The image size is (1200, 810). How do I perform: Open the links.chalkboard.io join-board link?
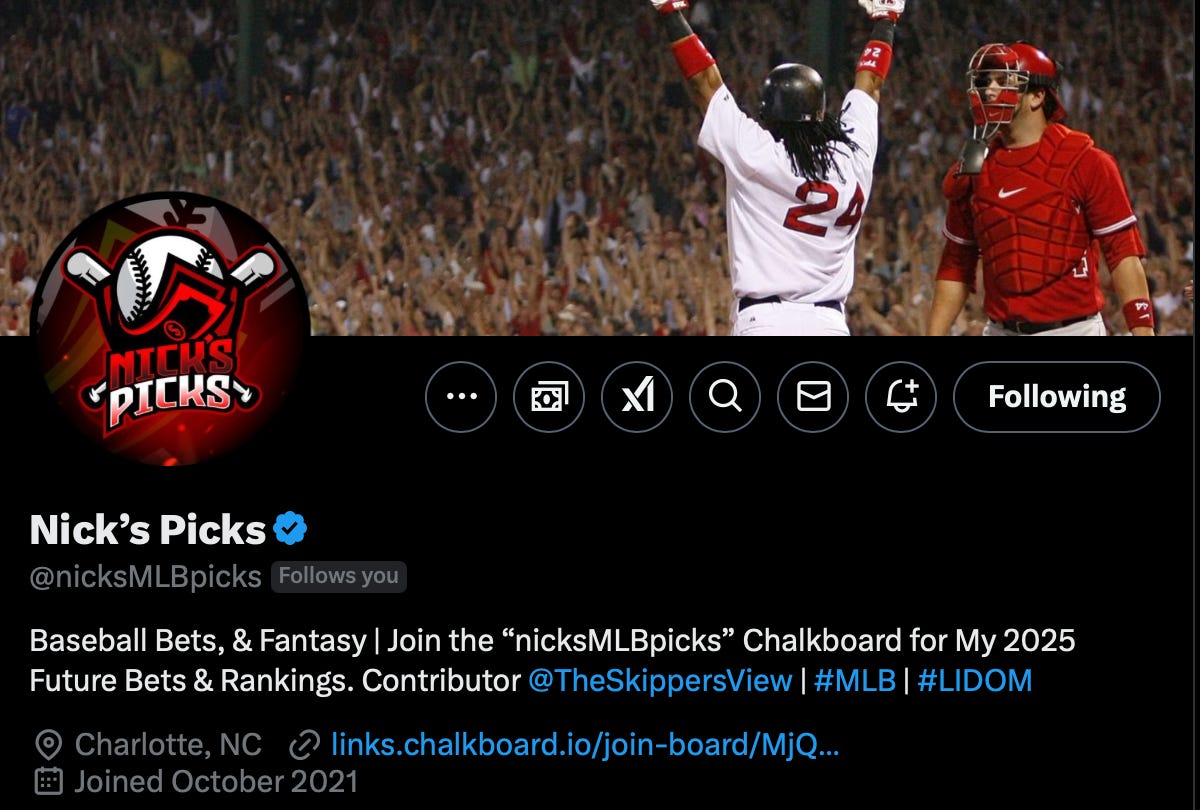tap(585, 745)
